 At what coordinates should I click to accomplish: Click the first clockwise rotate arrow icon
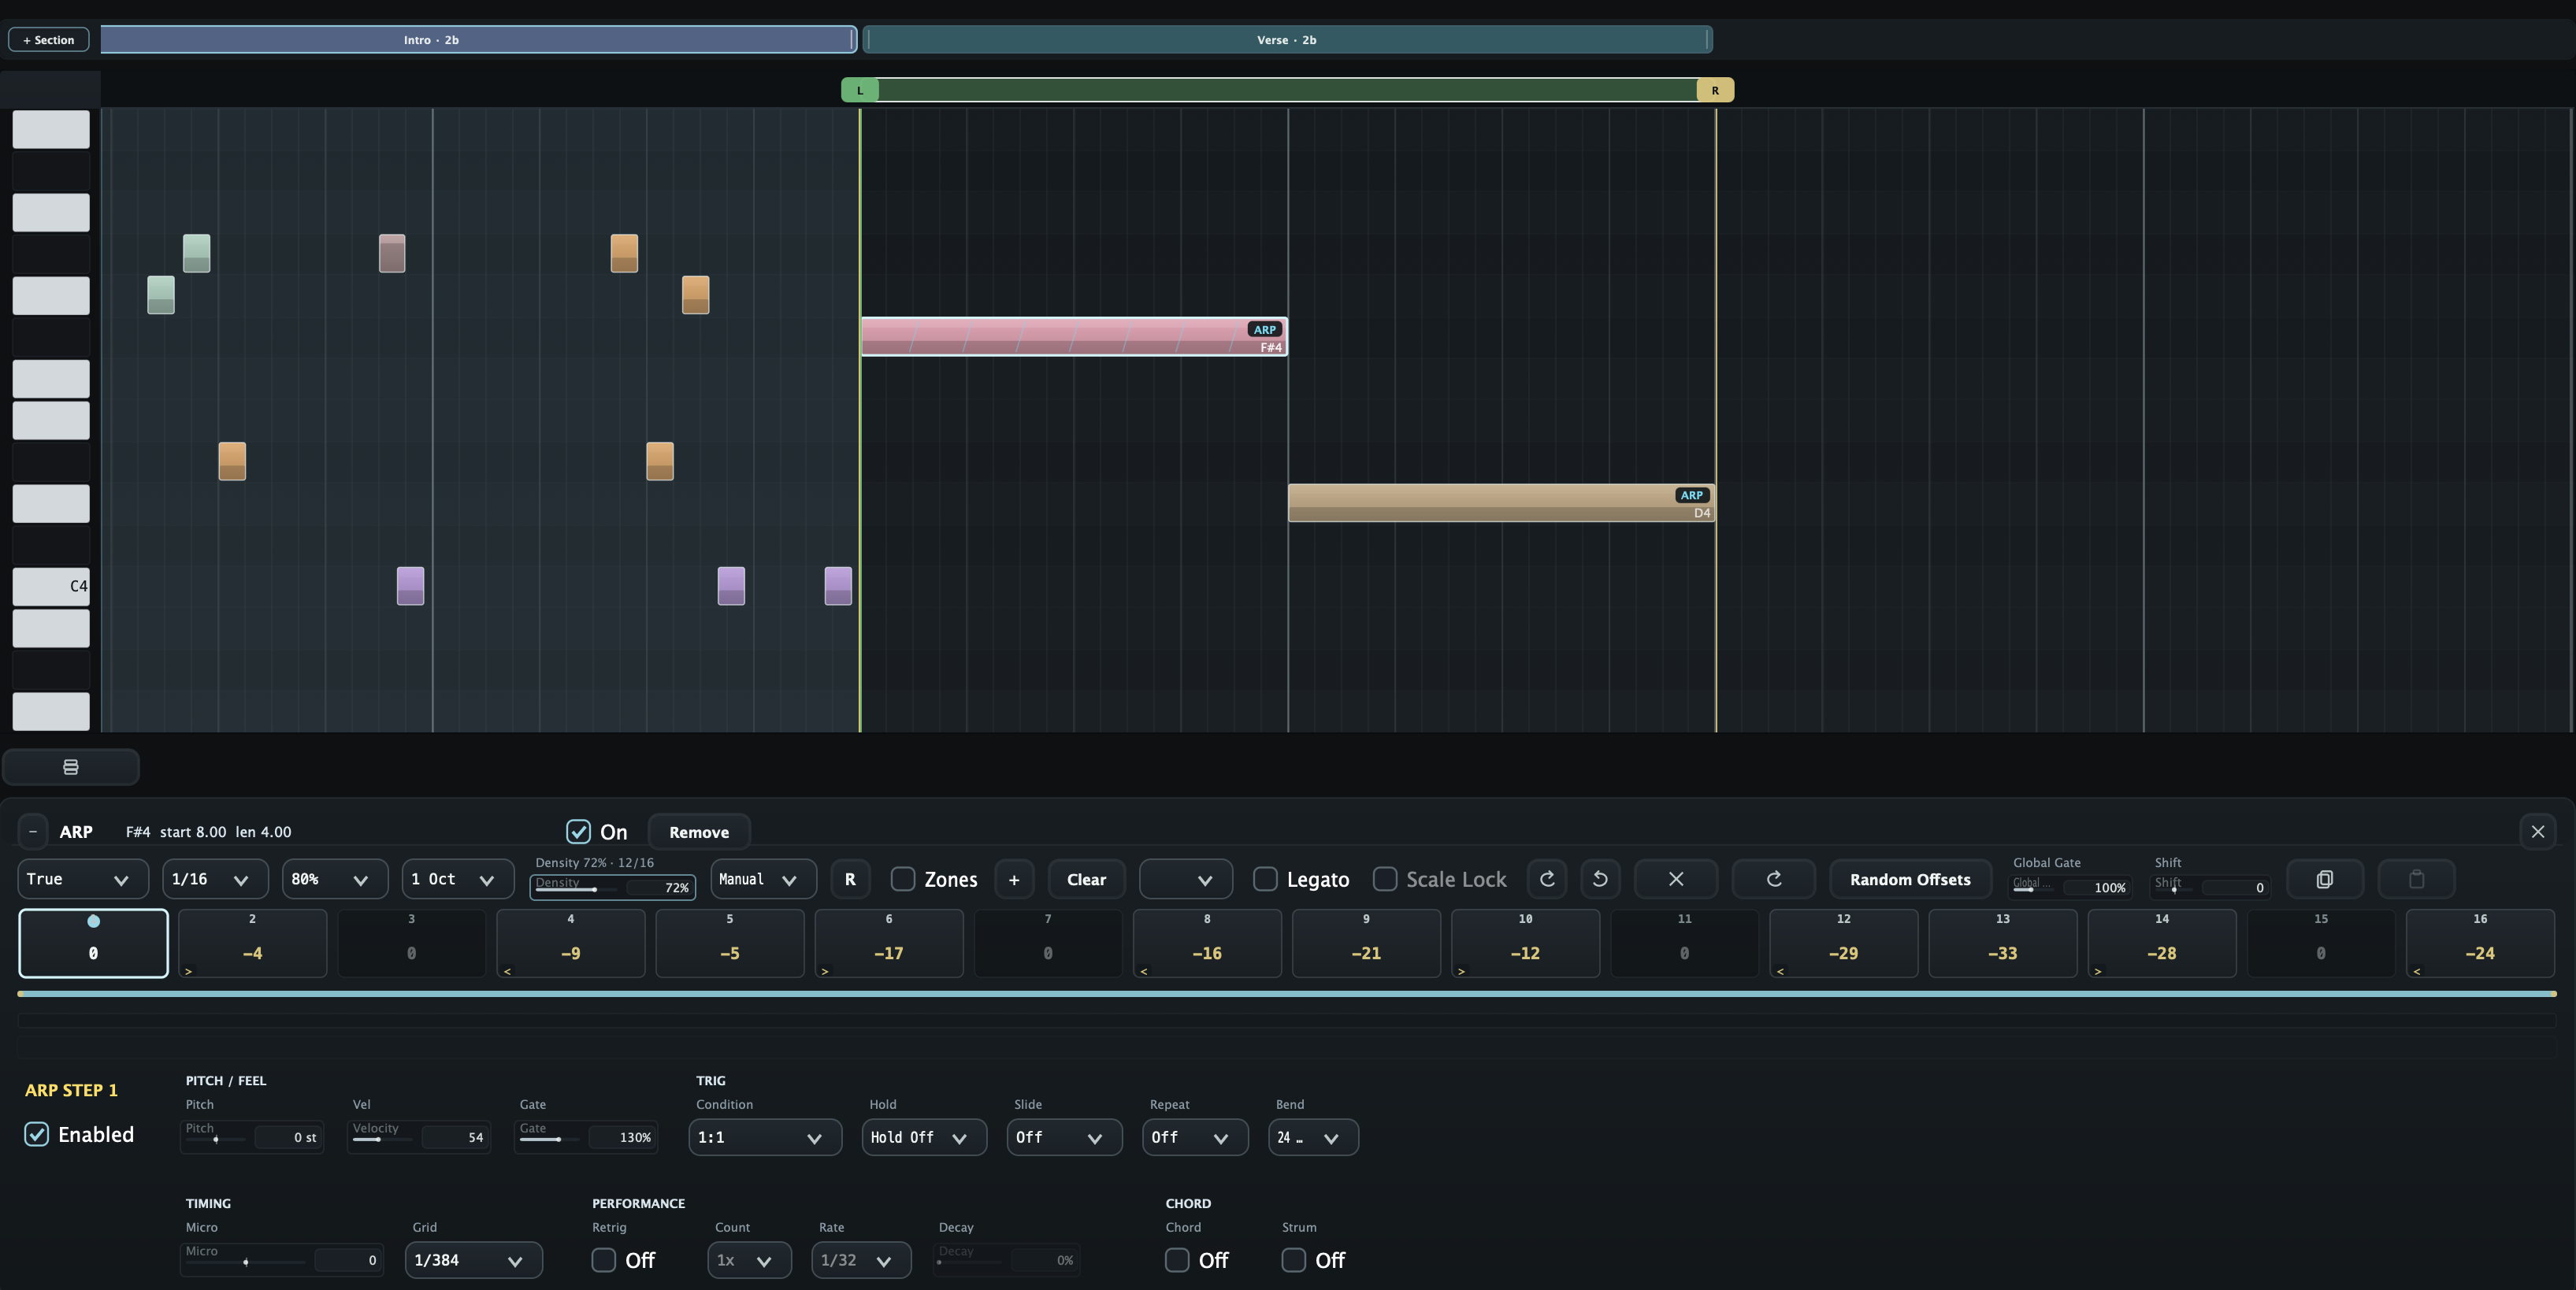(1547, 879)
